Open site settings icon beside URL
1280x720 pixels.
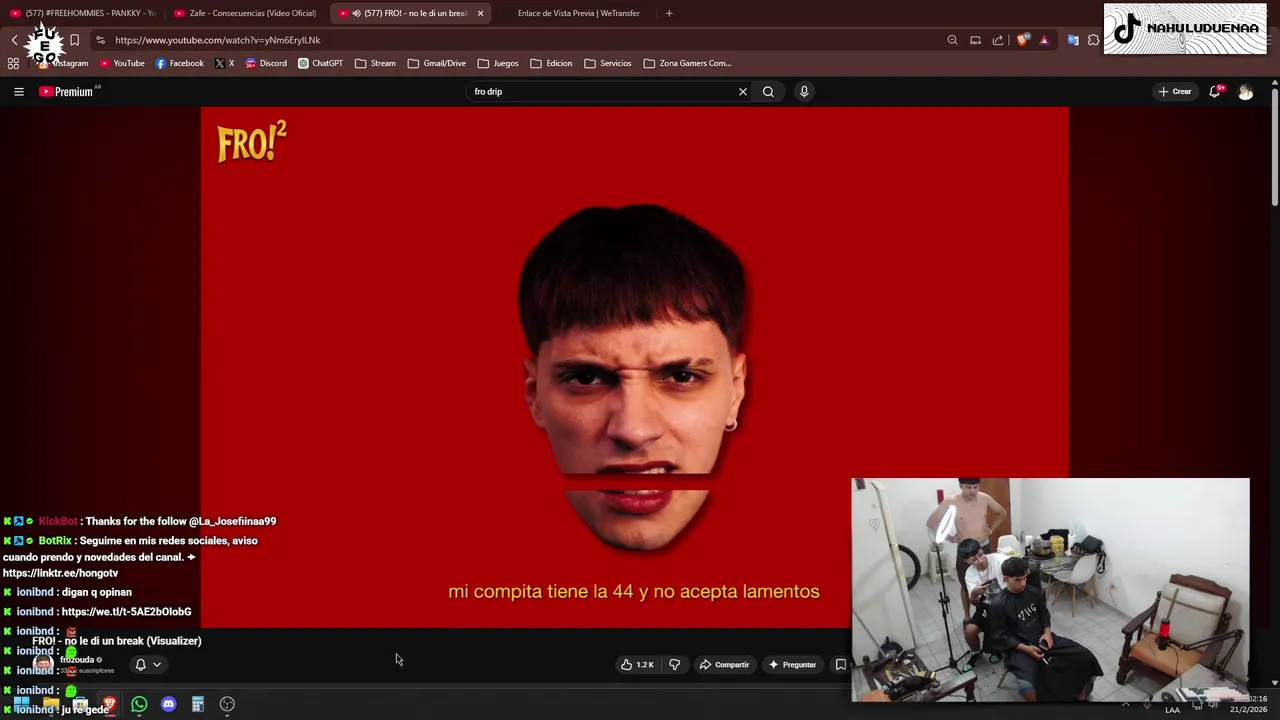100,40
